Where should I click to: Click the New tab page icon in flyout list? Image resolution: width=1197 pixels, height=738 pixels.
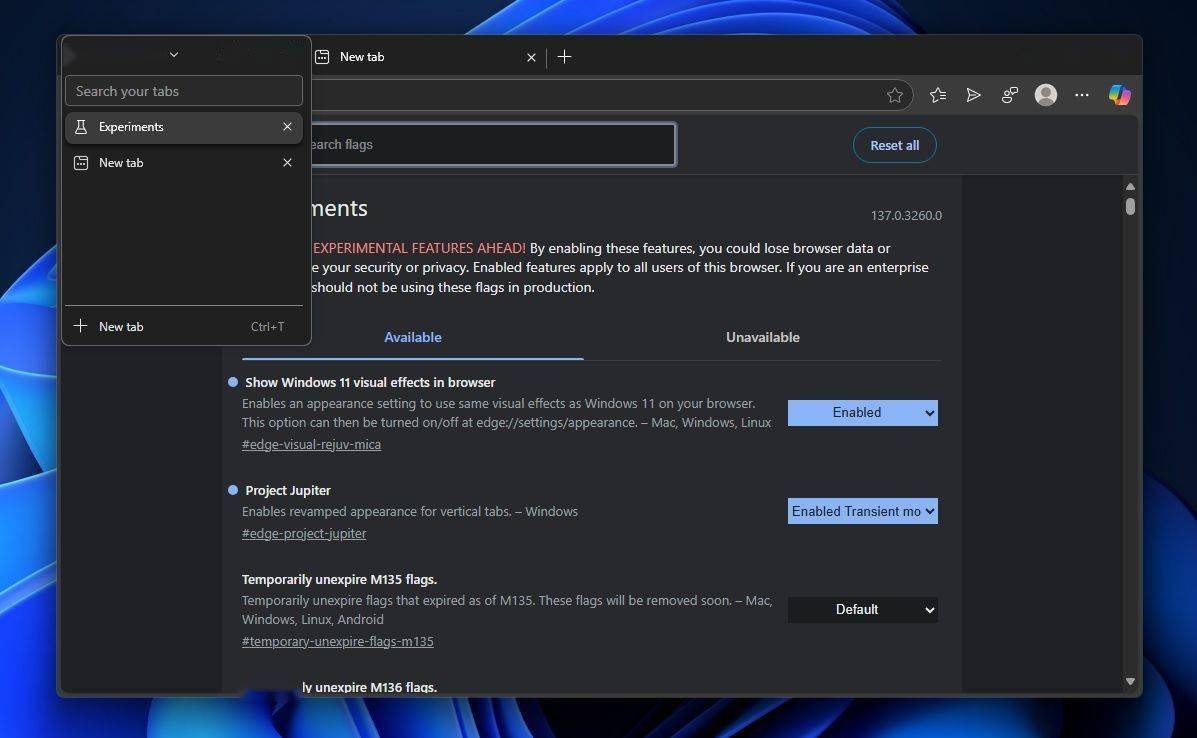(x=81, y=163)
